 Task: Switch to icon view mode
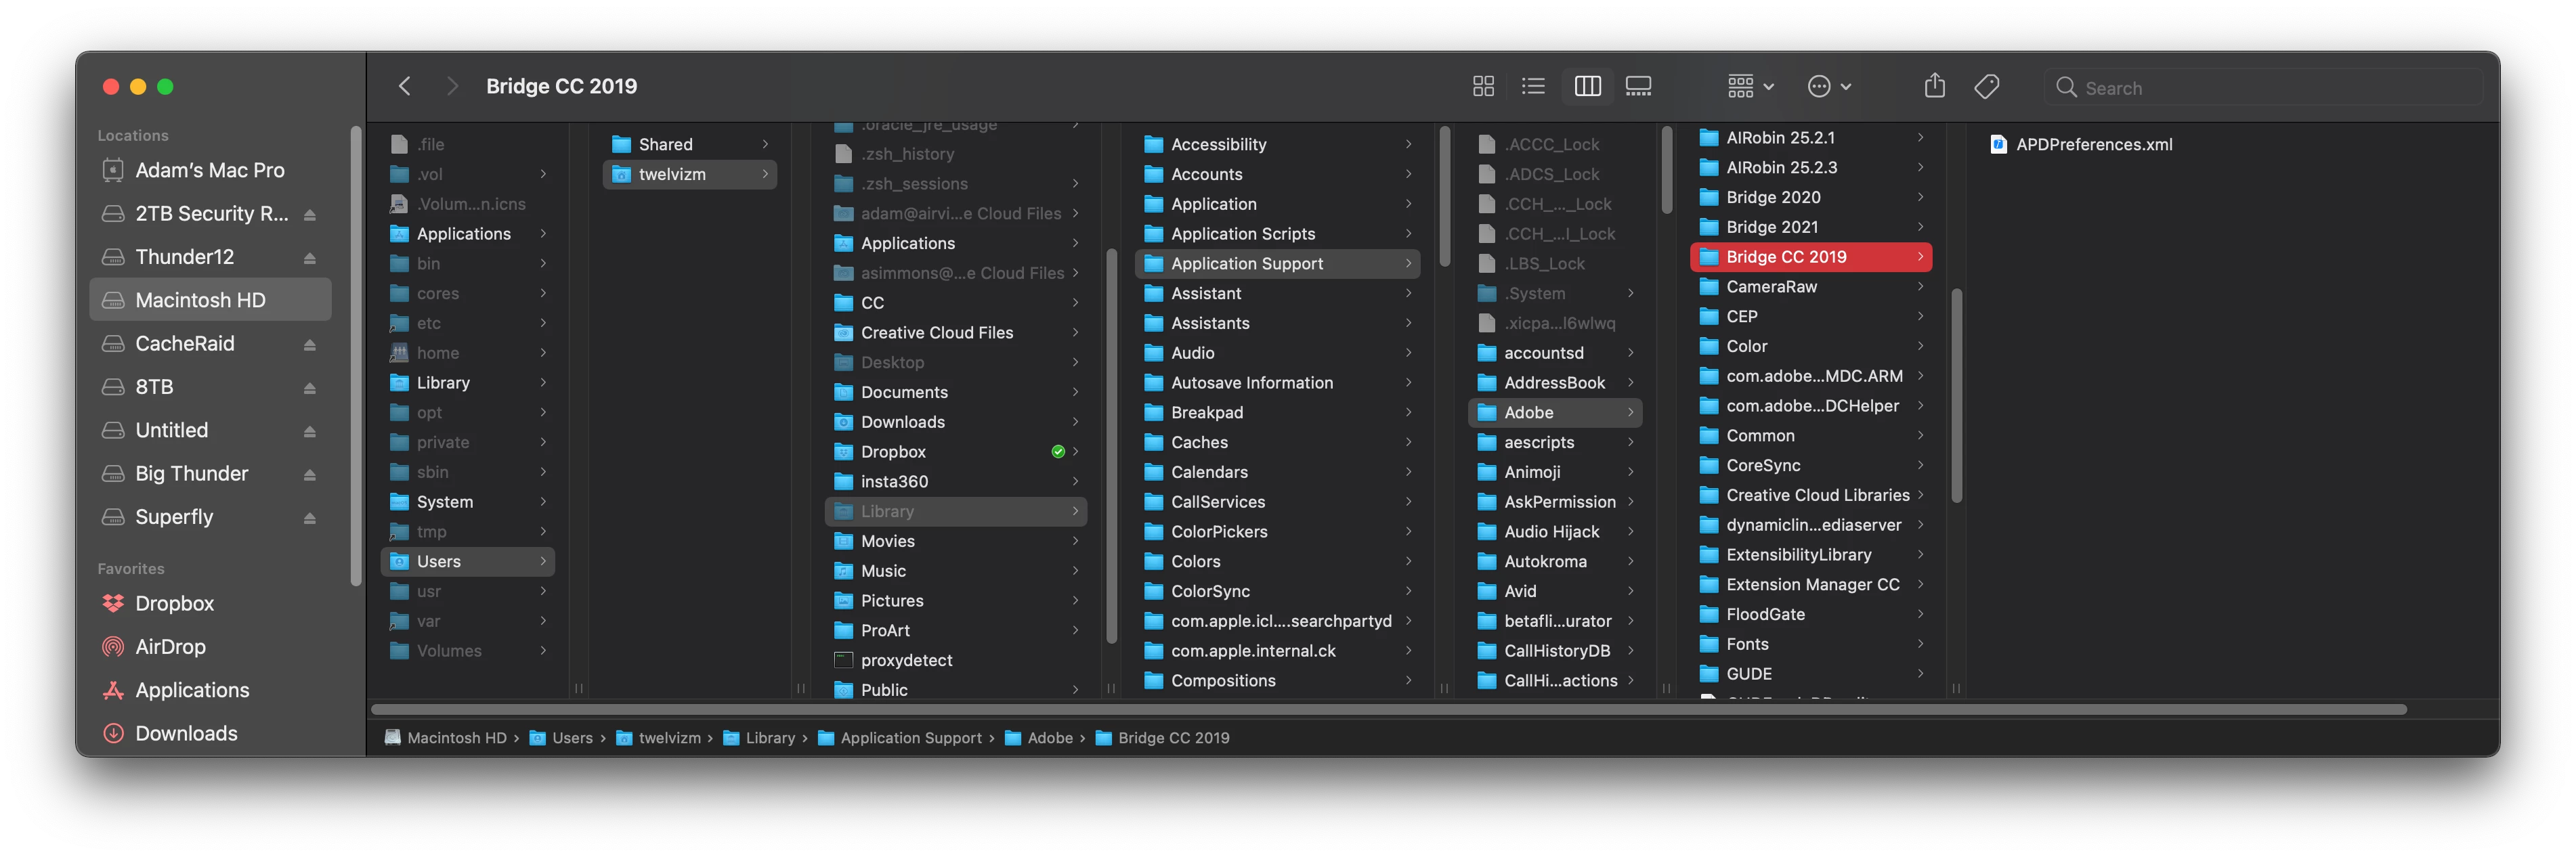1483,87
